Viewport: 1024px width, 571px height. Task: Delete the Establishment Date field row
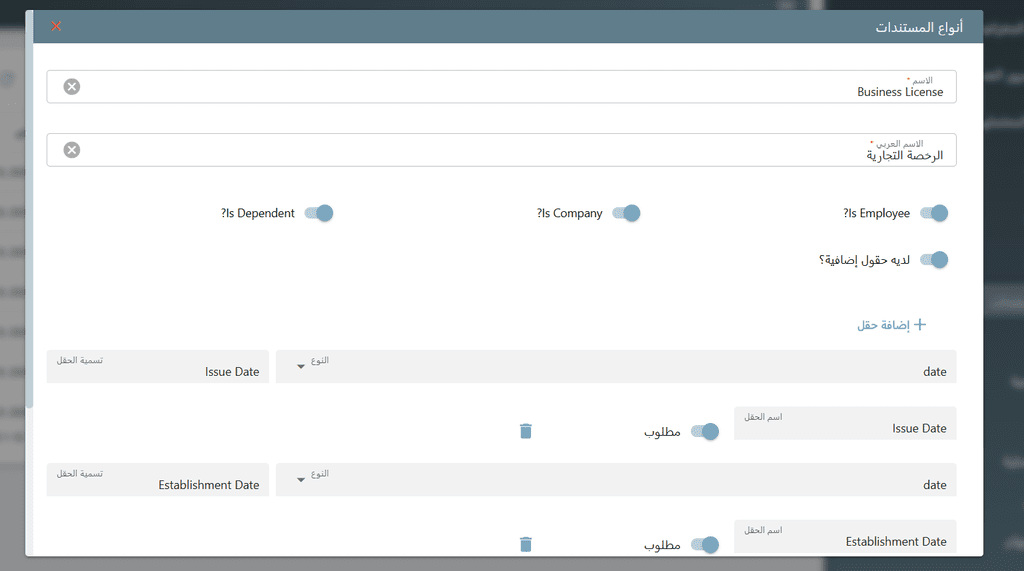click(x=526, y=544)
